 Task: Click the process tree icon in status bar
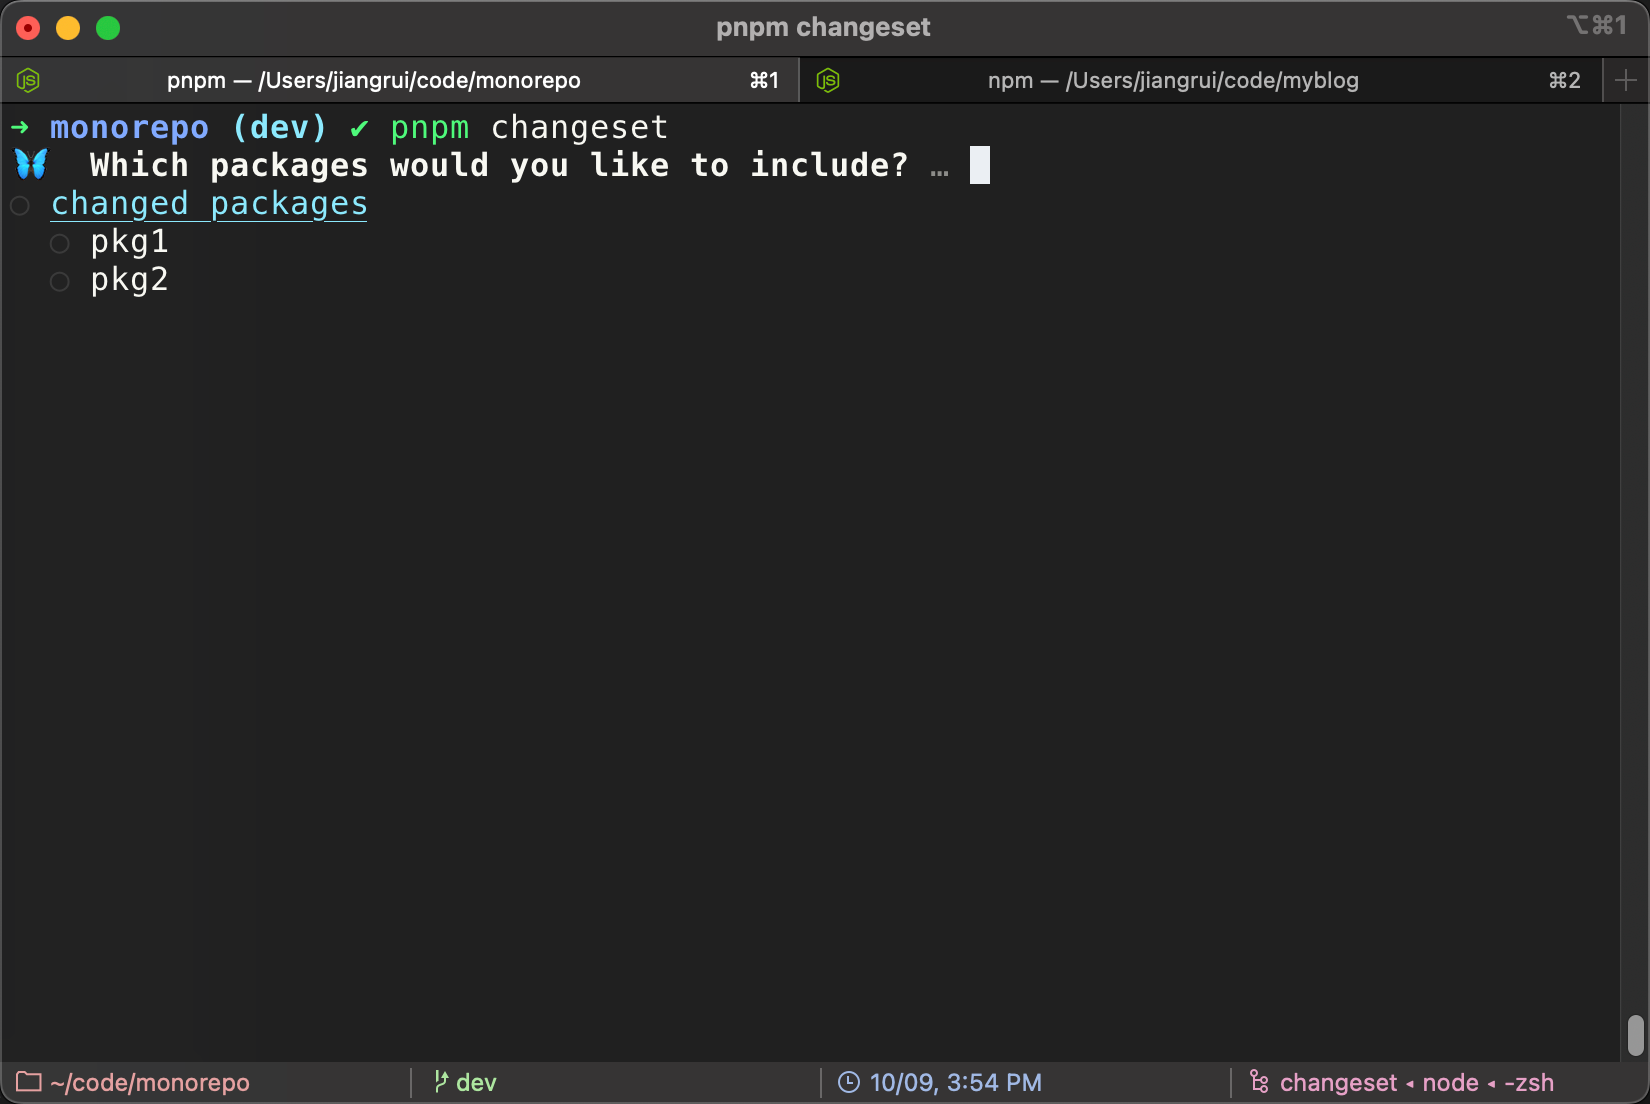click(x=1259, y=1082)
